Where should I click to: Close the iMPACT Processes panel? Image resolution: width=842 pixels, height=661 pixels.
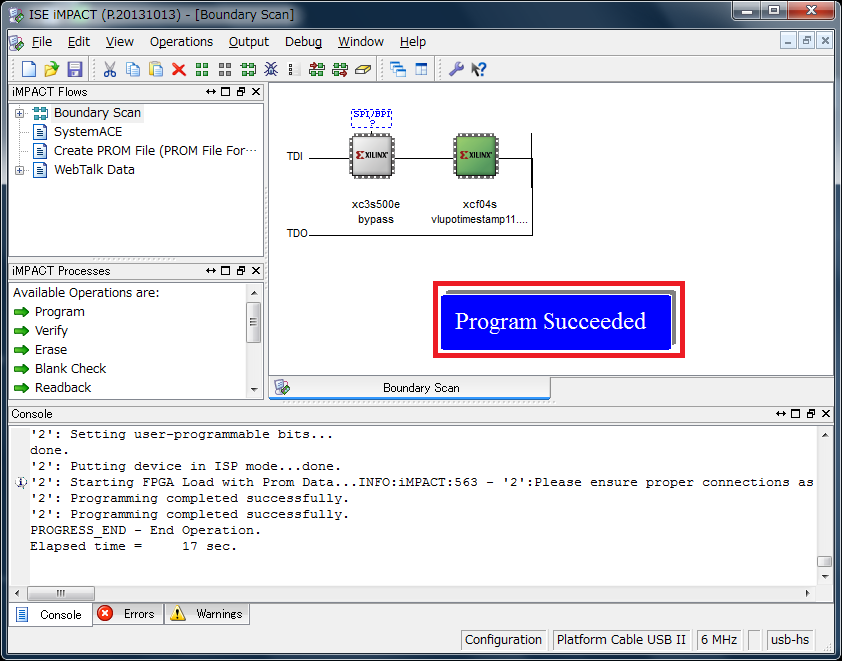(256, 271)
